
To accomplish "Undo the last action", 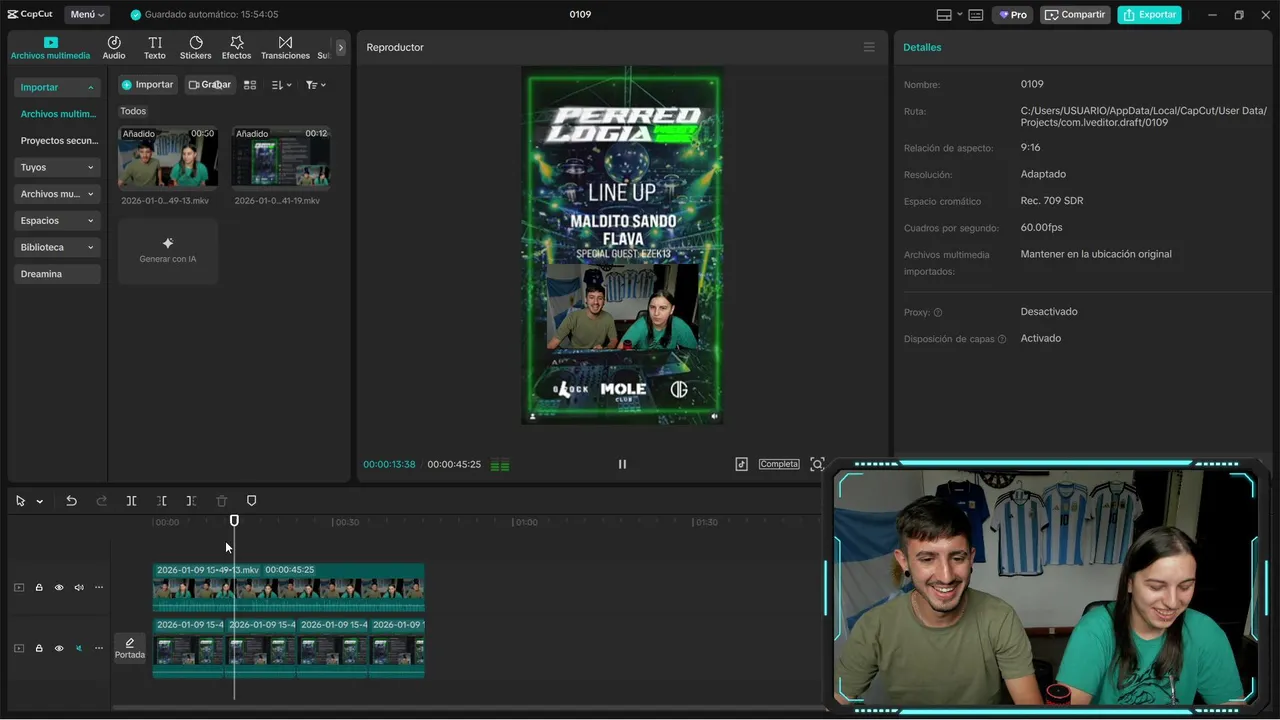I will [x=71, y=501].
